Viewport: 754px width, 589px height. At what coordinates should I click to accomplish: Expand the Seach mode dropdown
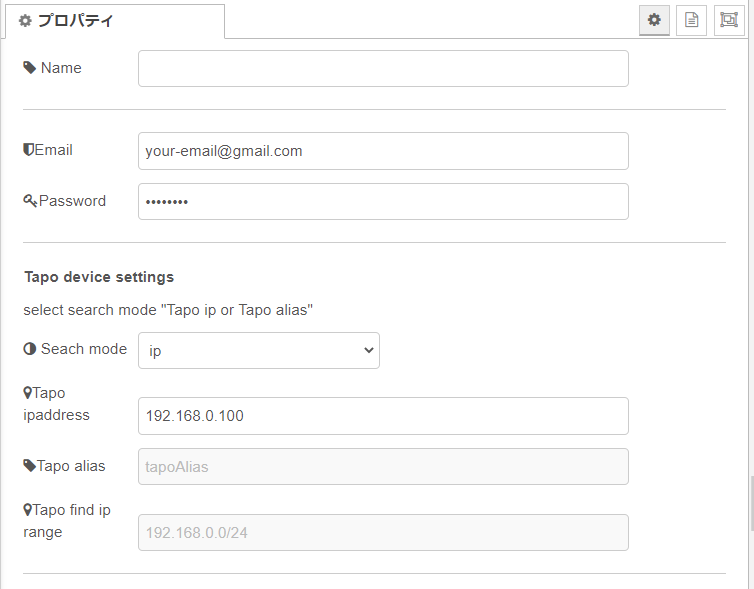point(259,350)
